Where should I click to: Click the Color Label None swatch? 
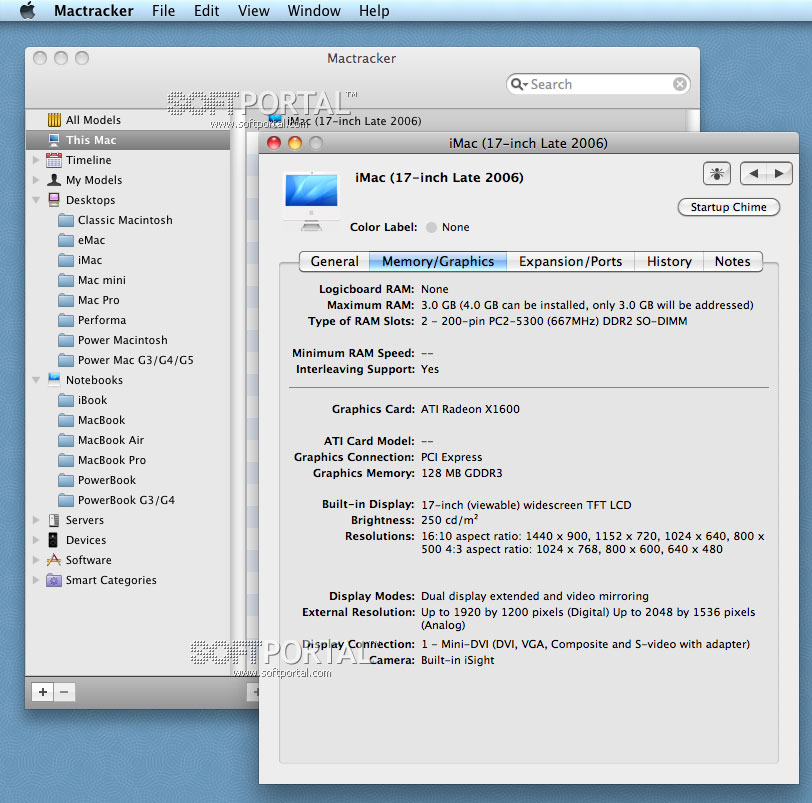[431, 227]
